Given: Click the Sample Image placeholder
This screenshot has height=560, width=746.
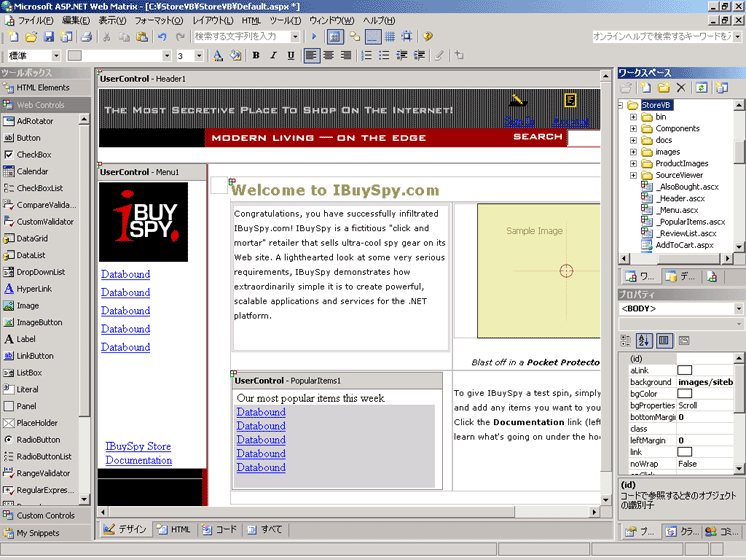Looking at the screenshot, I should 539,271.
